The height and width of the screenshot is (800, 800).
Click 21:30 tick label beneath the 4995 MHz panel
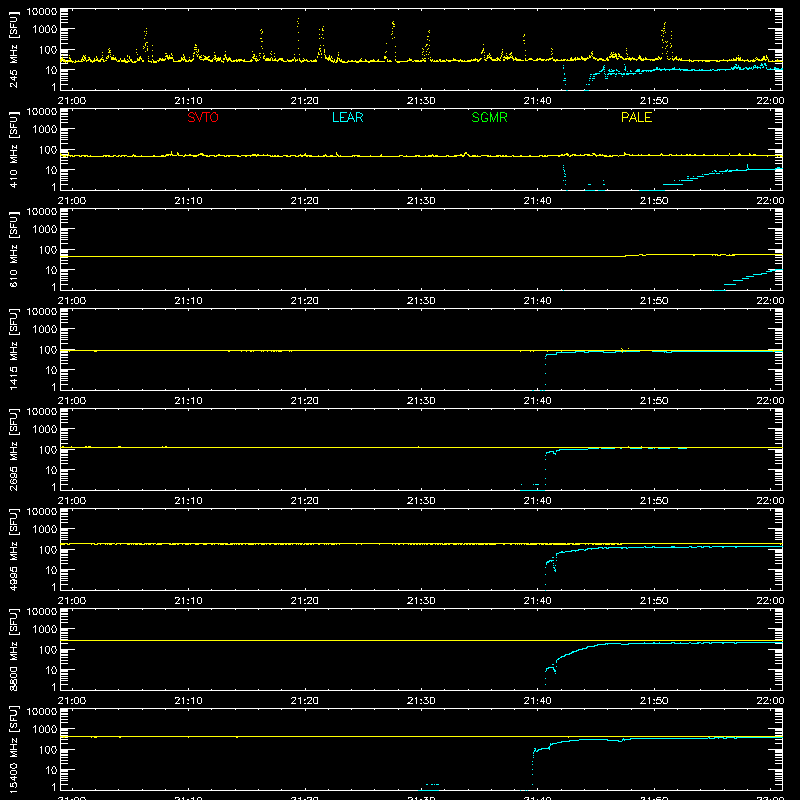click(x=421, y=601)
